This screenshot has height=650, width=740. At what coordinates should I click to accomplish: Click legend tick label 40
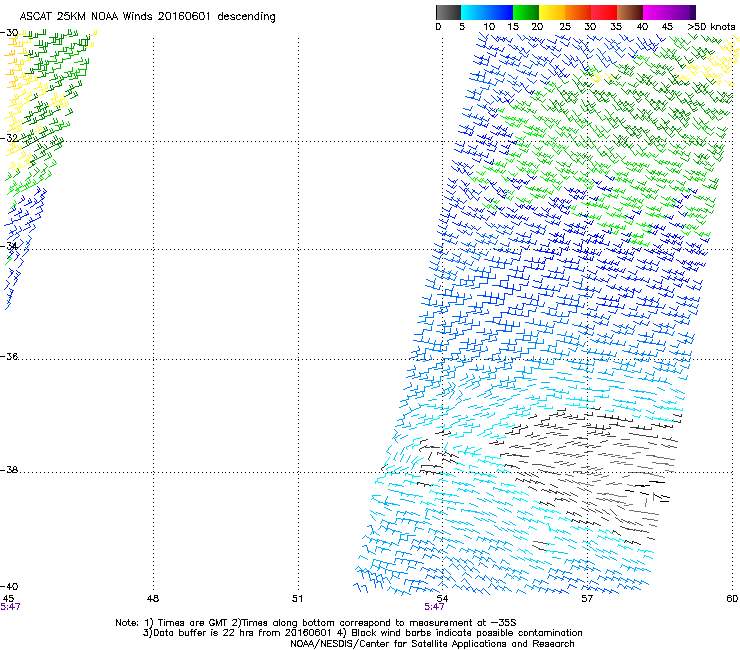pyautogui.click(x=642, y=27)
